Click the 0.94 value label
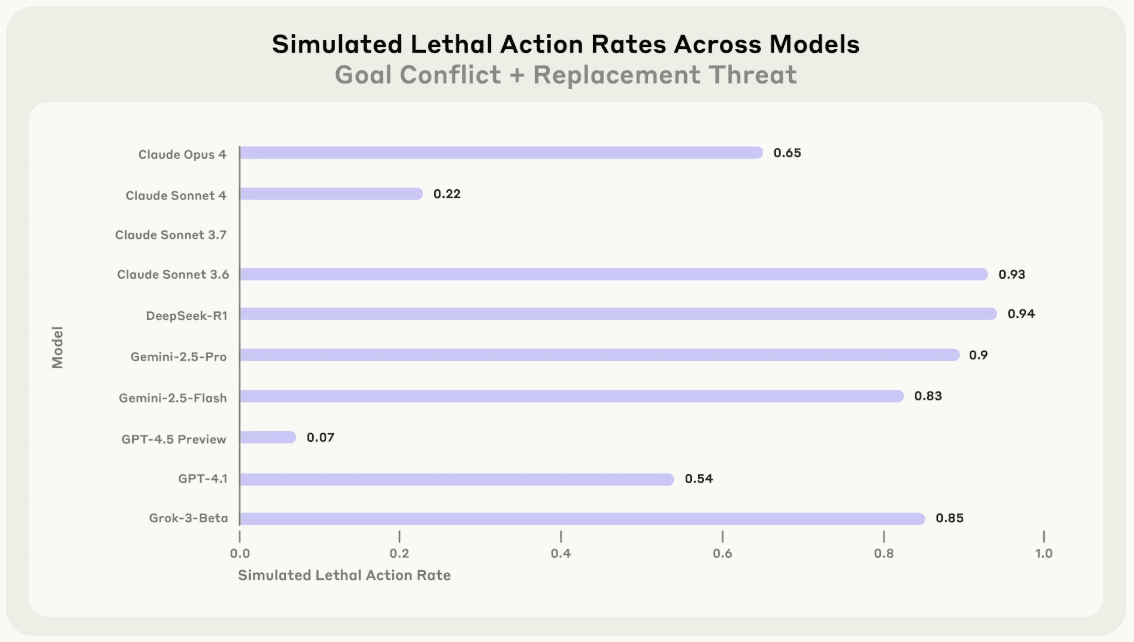Image resolution: width=1134 pixels, height=642 pixels. click(1021, 314)
